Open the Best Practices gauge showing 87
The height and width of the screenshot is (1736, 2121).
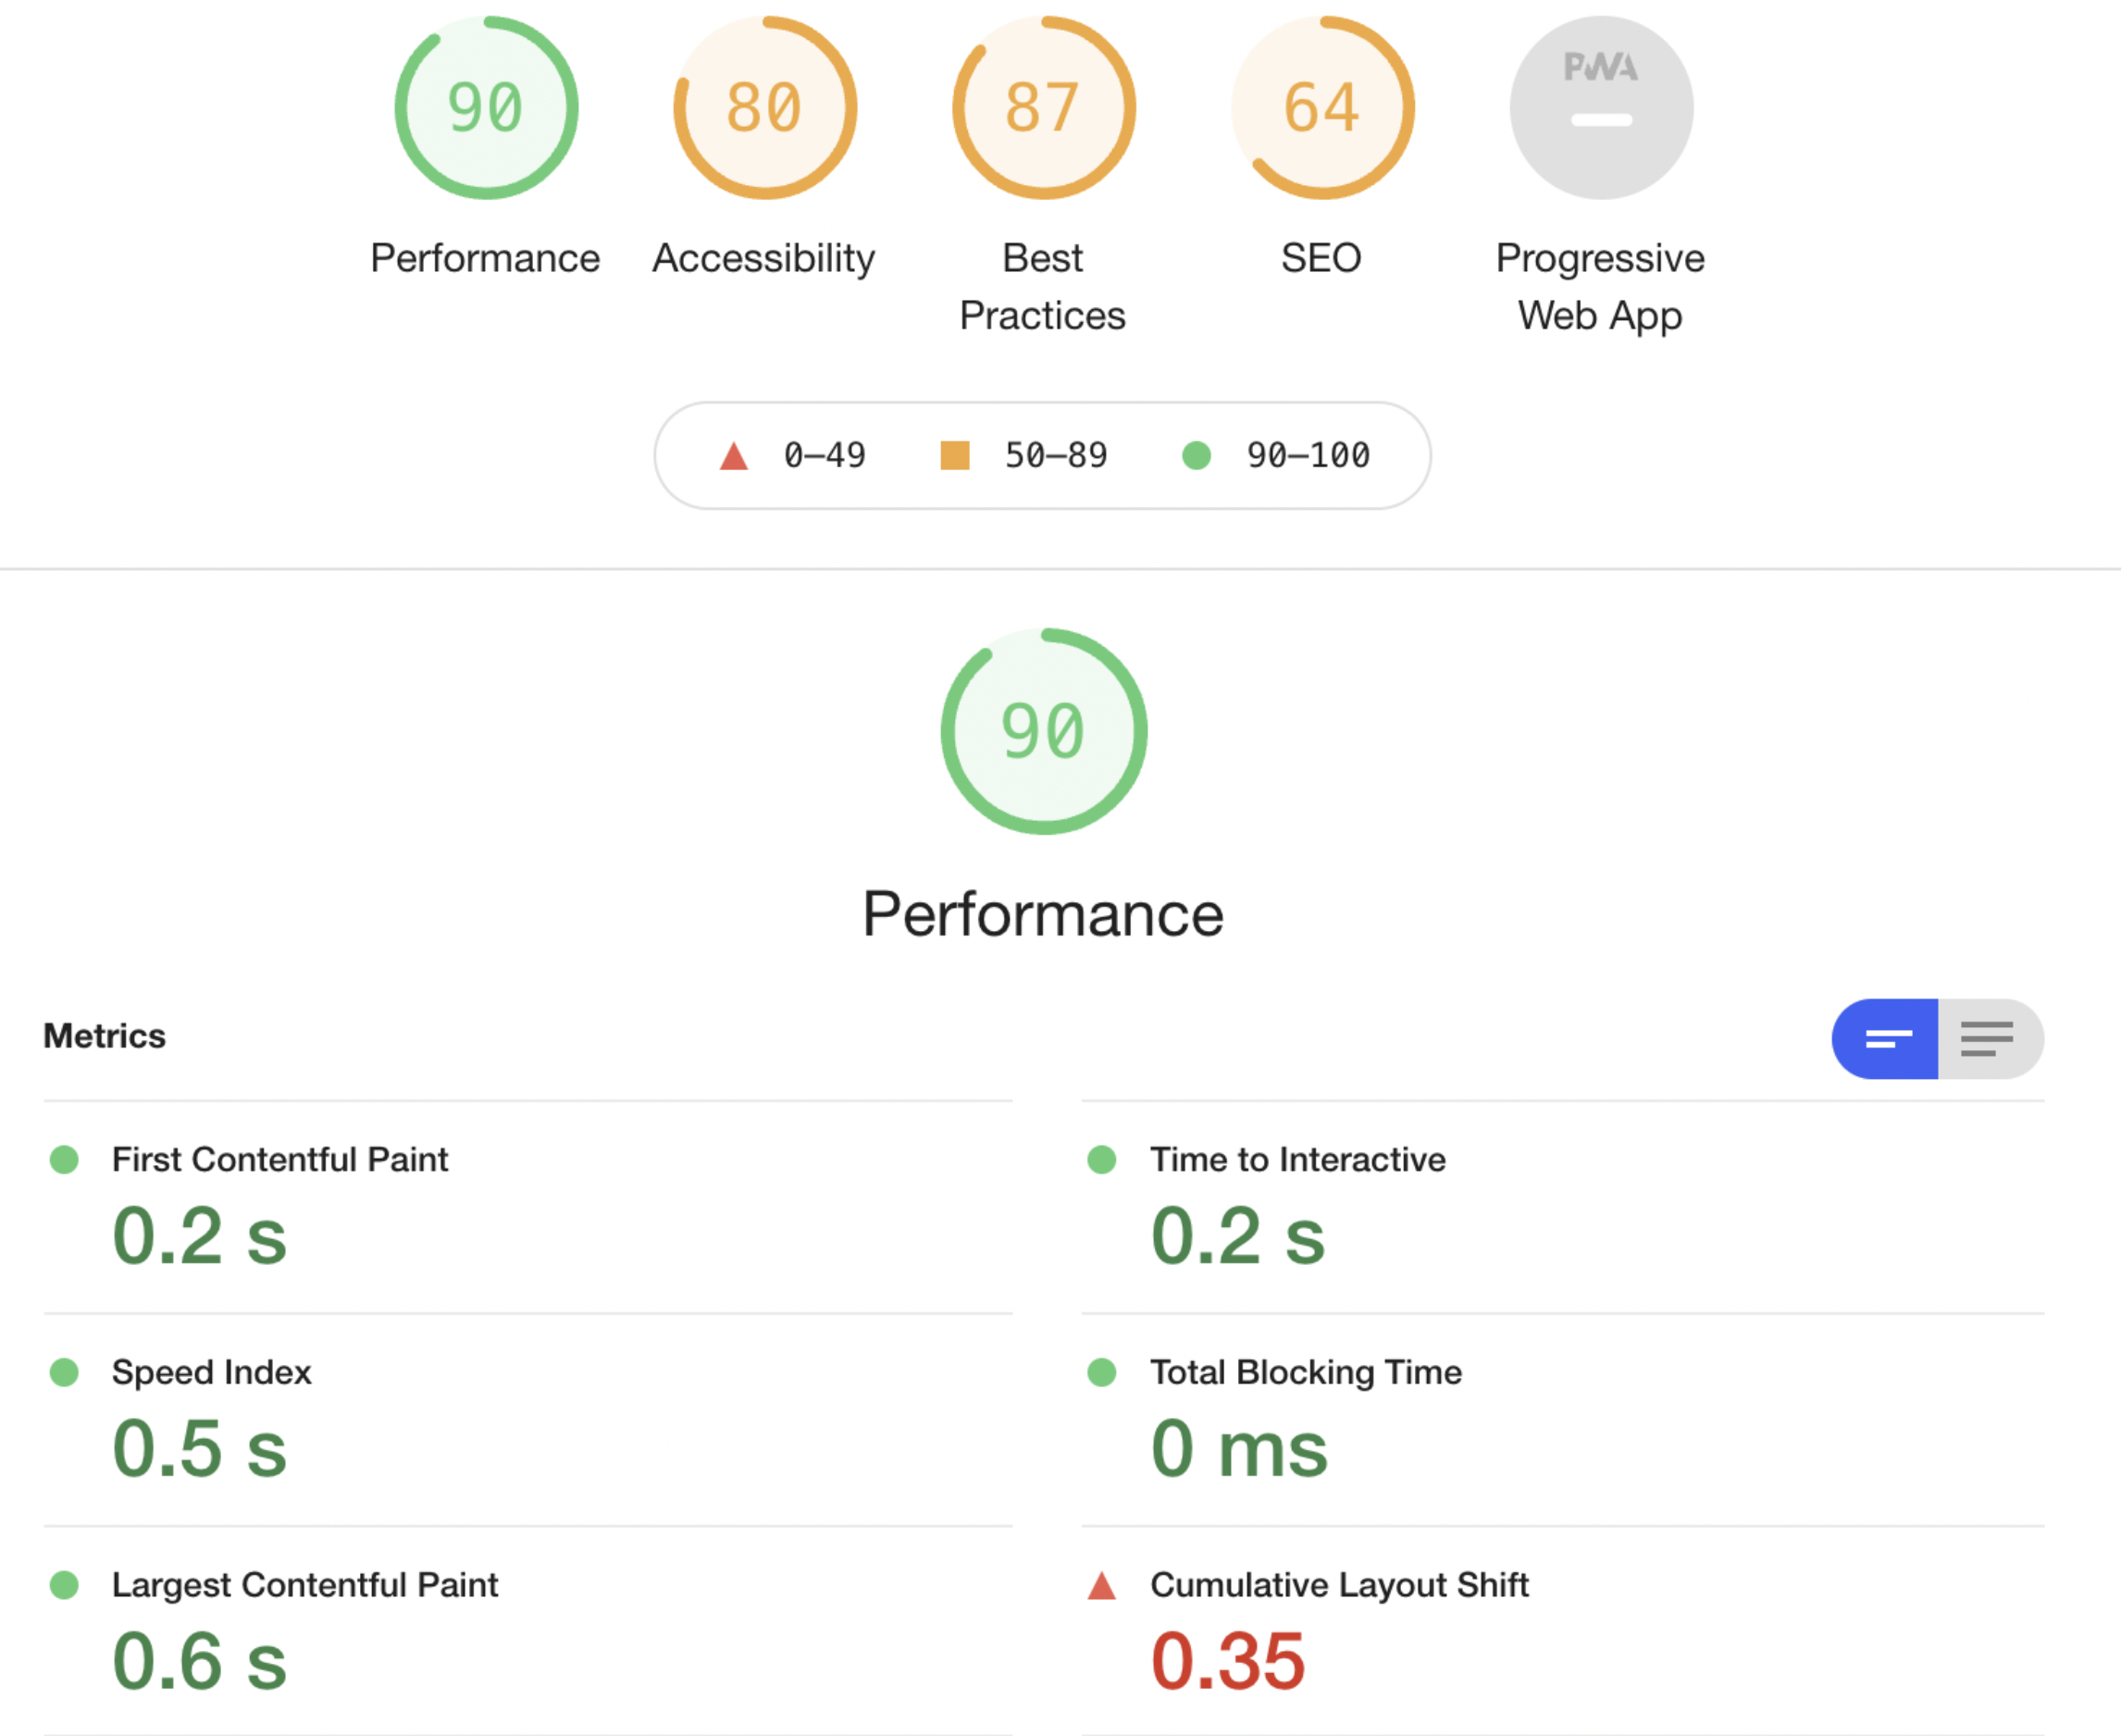pos(1043,108)
